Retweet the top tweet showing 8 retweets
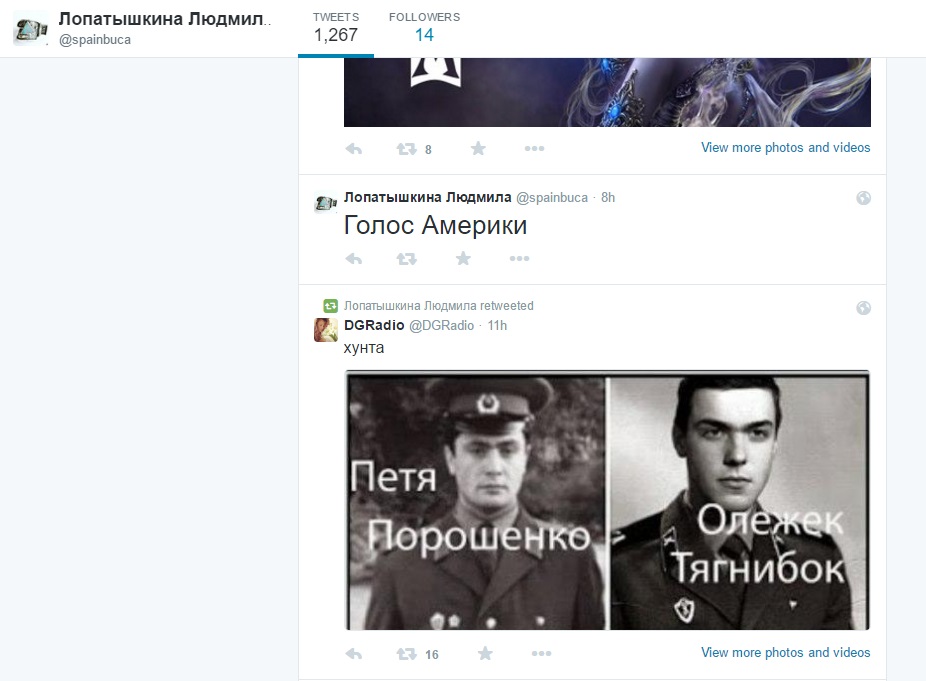This screenshot has height=681, width=926. point(406,149)
